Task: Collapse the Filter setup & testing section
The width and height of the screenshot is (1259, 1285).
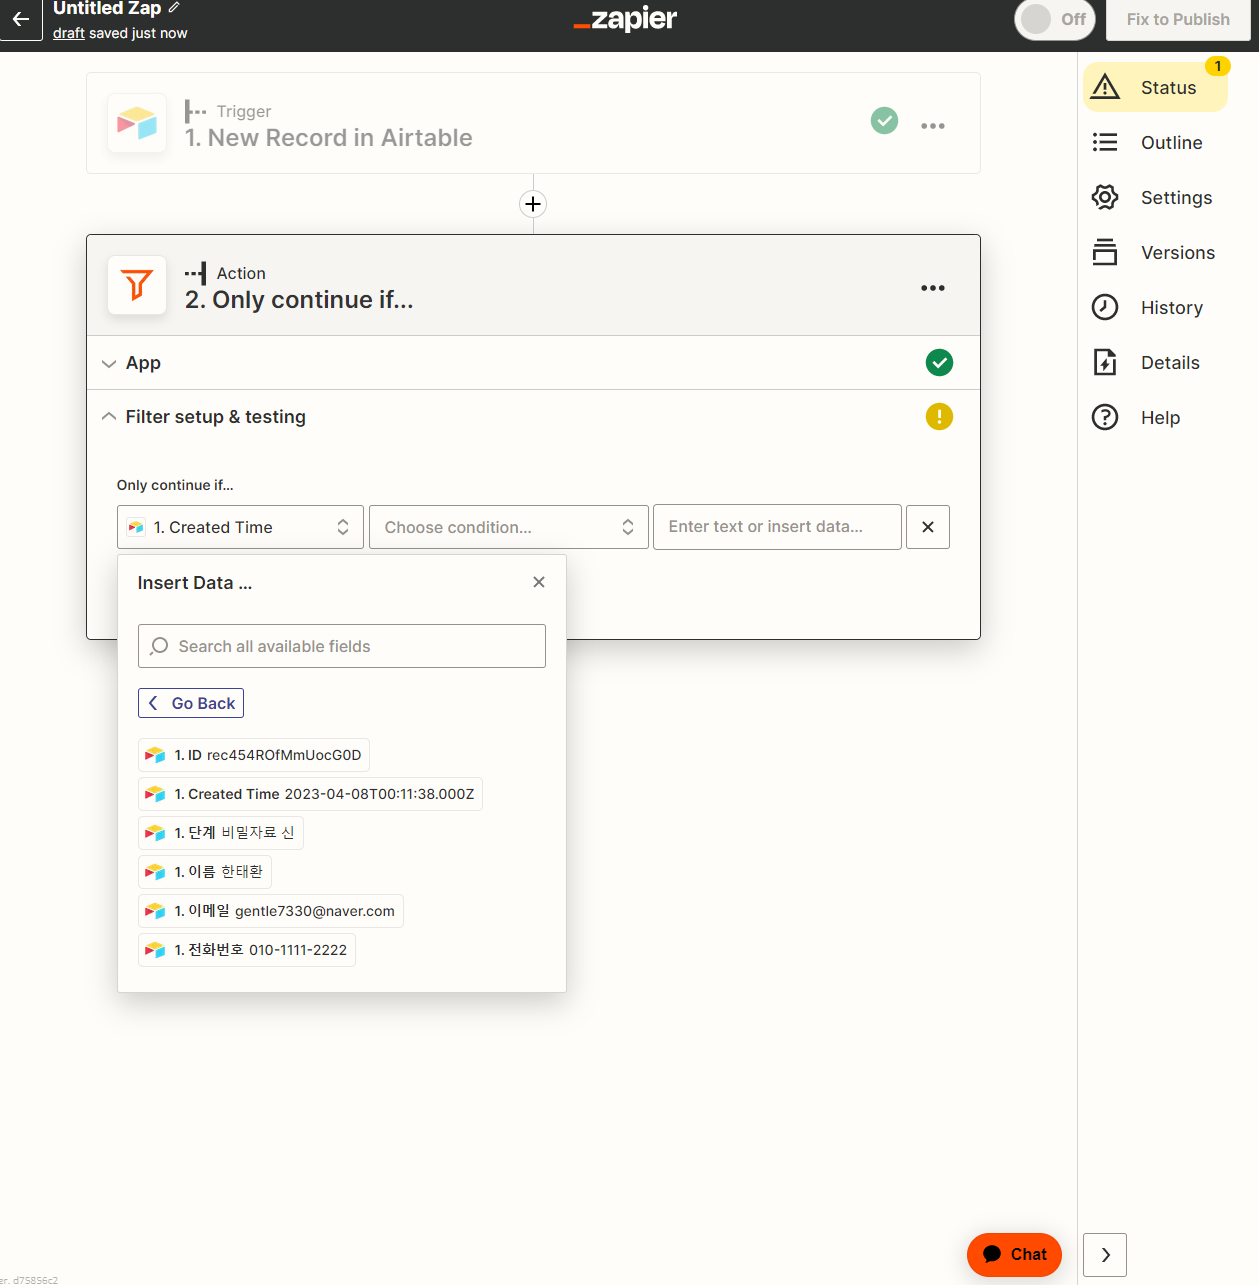Action: tap(533, 417)
